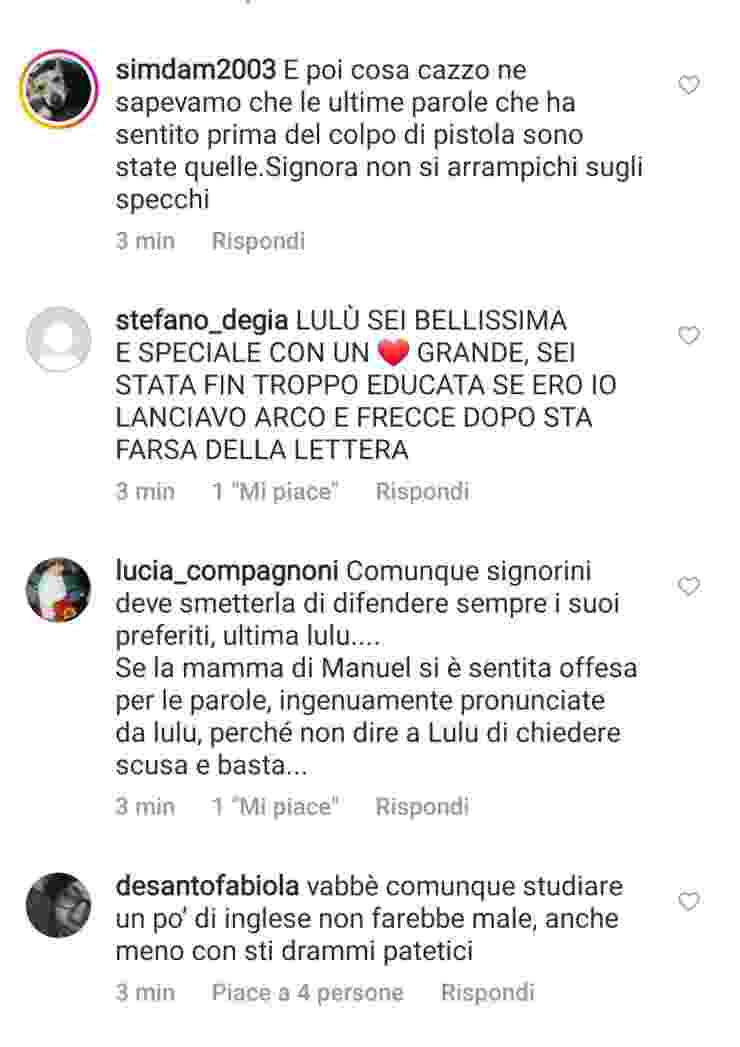This screenshot has height=1047, width=740.
Task: Open simdam2003's profile picture
Action: [x=59, y=88]
